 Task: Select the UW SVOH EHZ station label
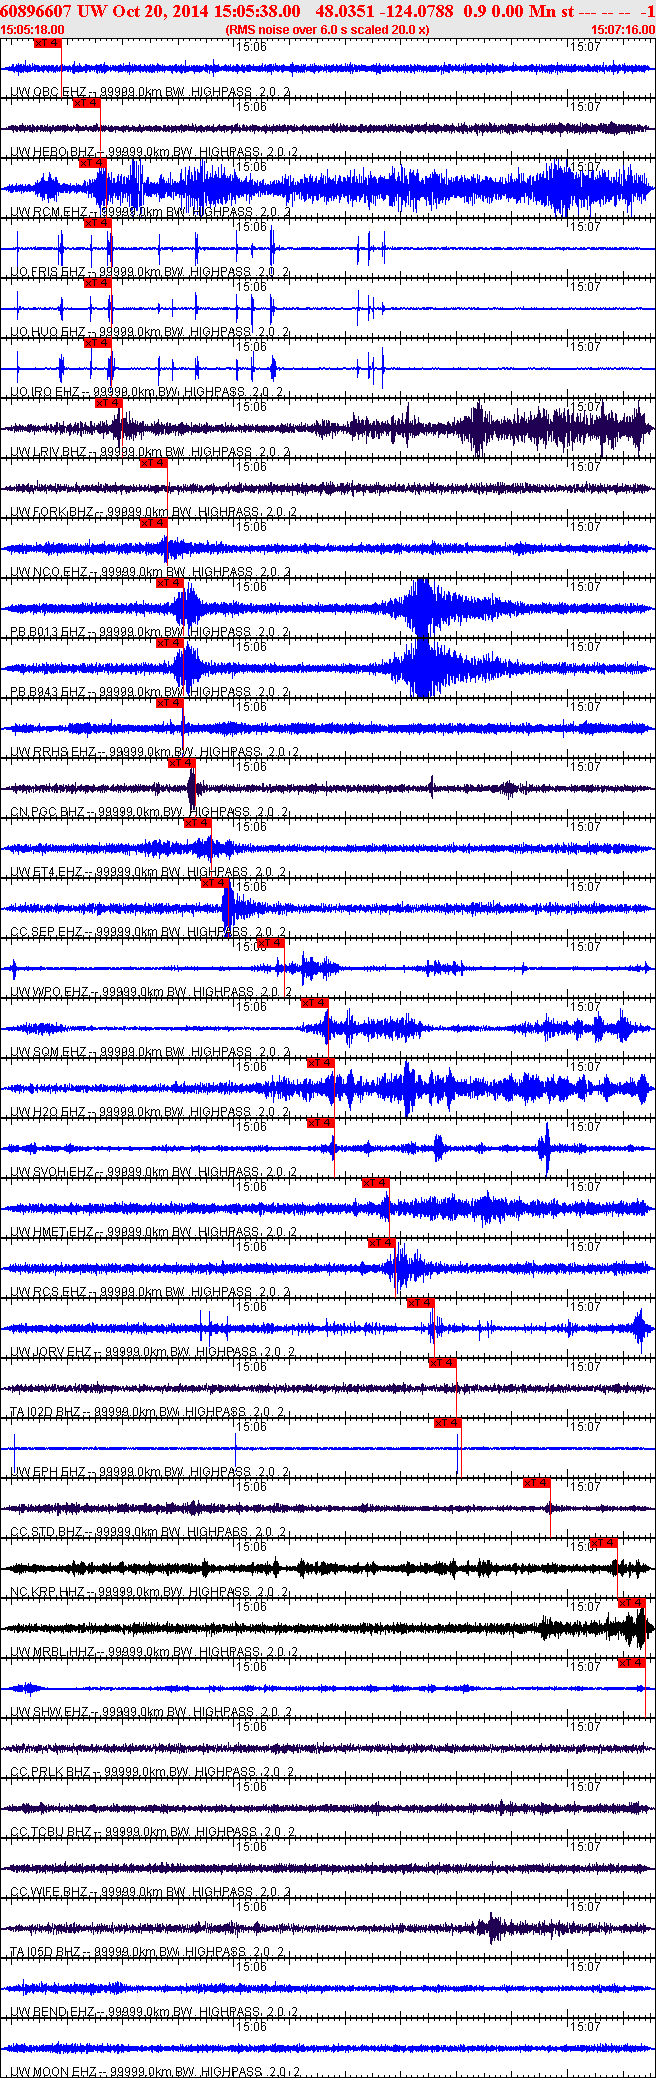point(52,1172)
